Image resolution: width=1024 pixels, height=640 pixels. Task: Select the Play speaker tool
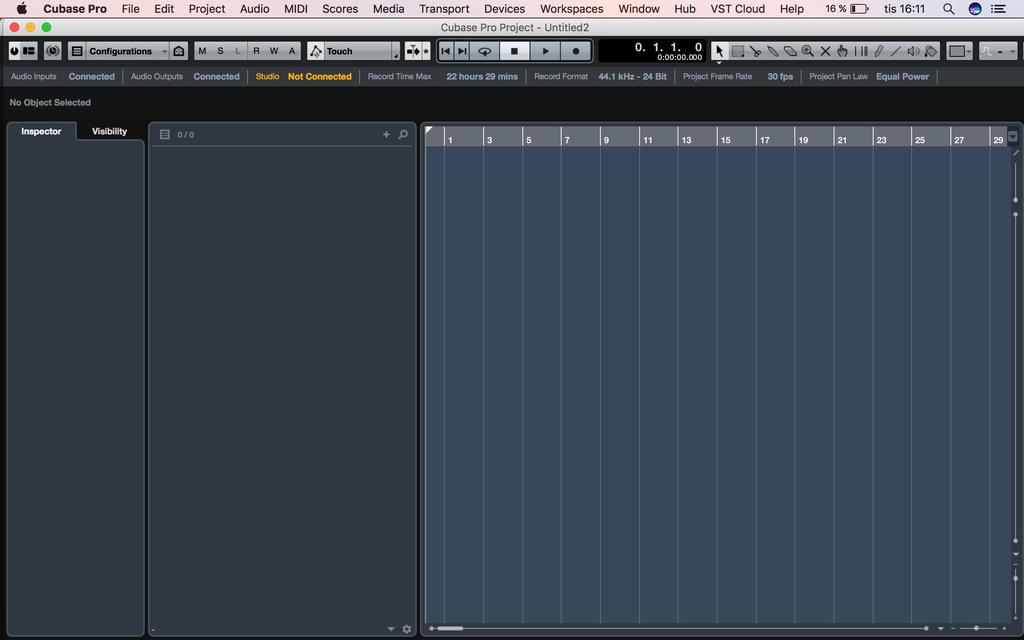click(913, 51)
